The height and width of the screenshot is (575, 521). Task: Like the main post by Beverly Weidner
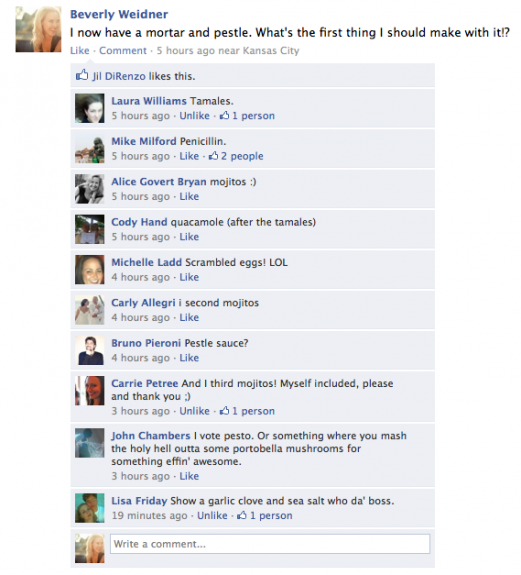pos(80,50)
